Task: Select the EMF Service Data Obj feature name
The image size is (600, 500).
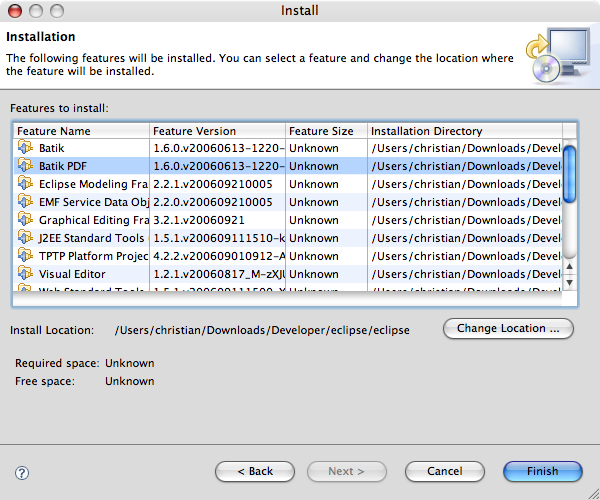Action: [x=94, y=202]
